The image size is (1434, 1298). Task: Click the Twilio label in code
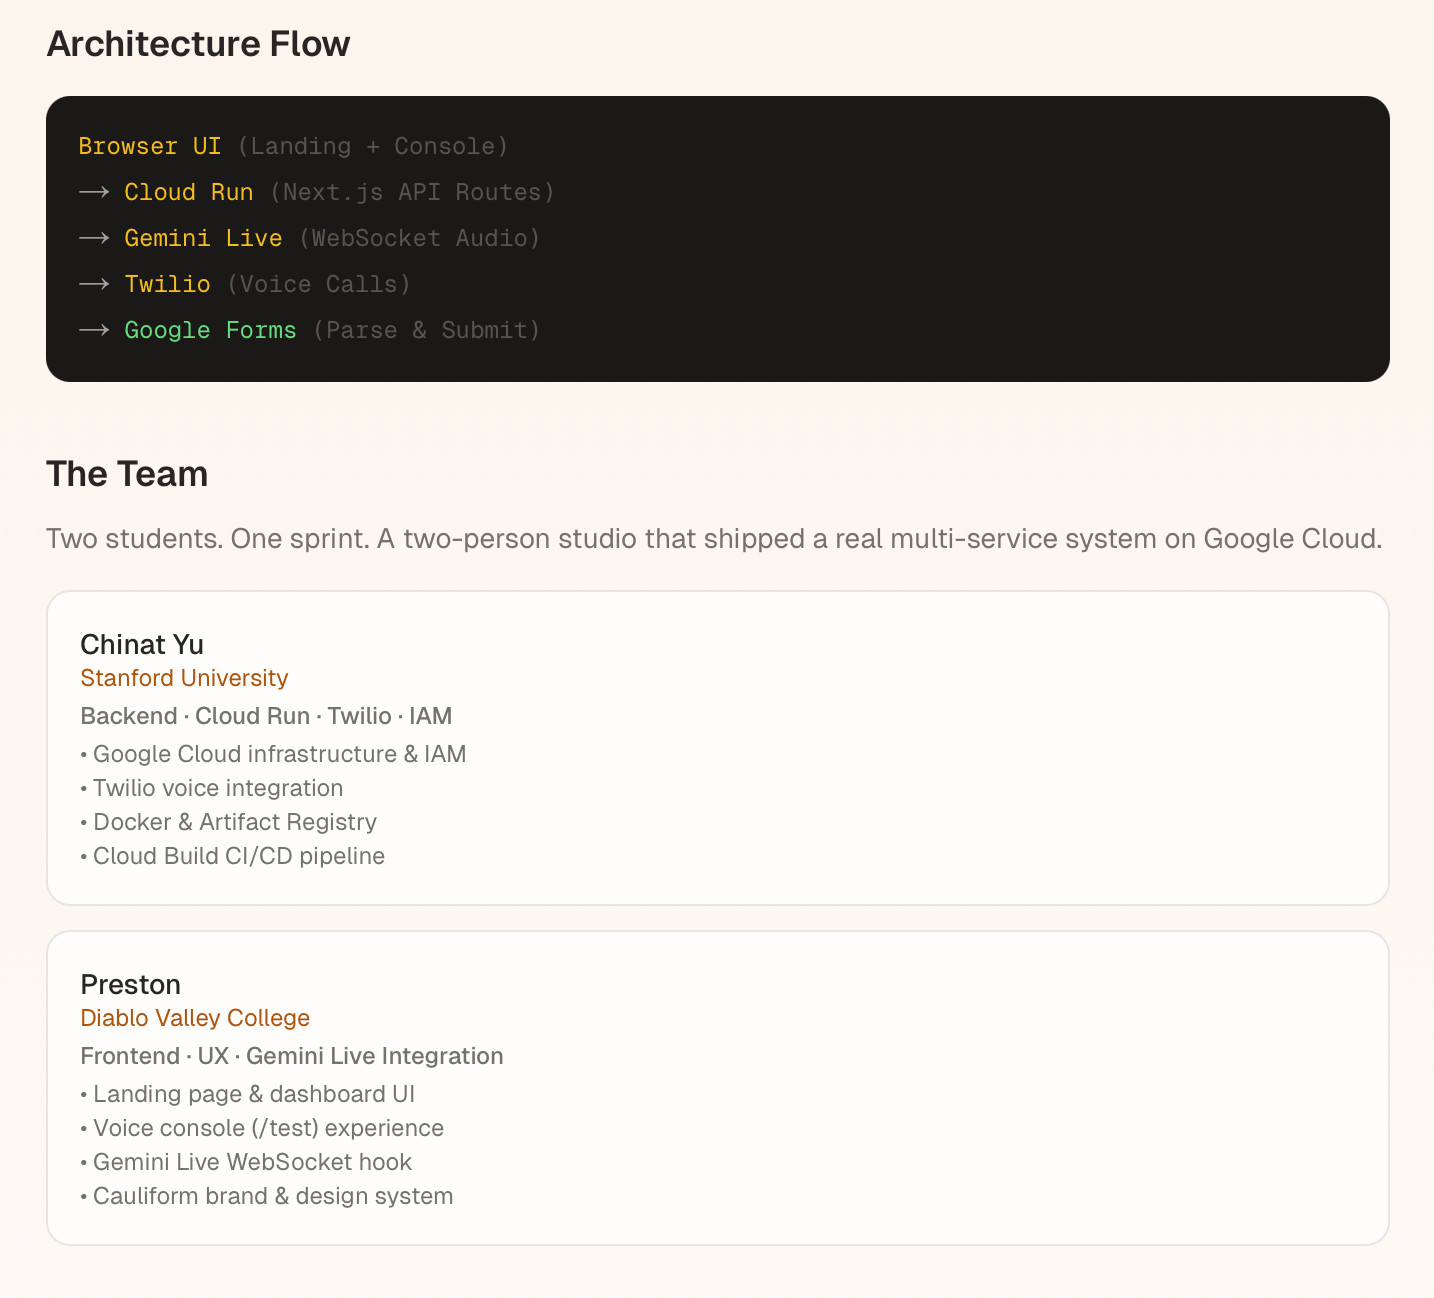click(x=167, y=284)
